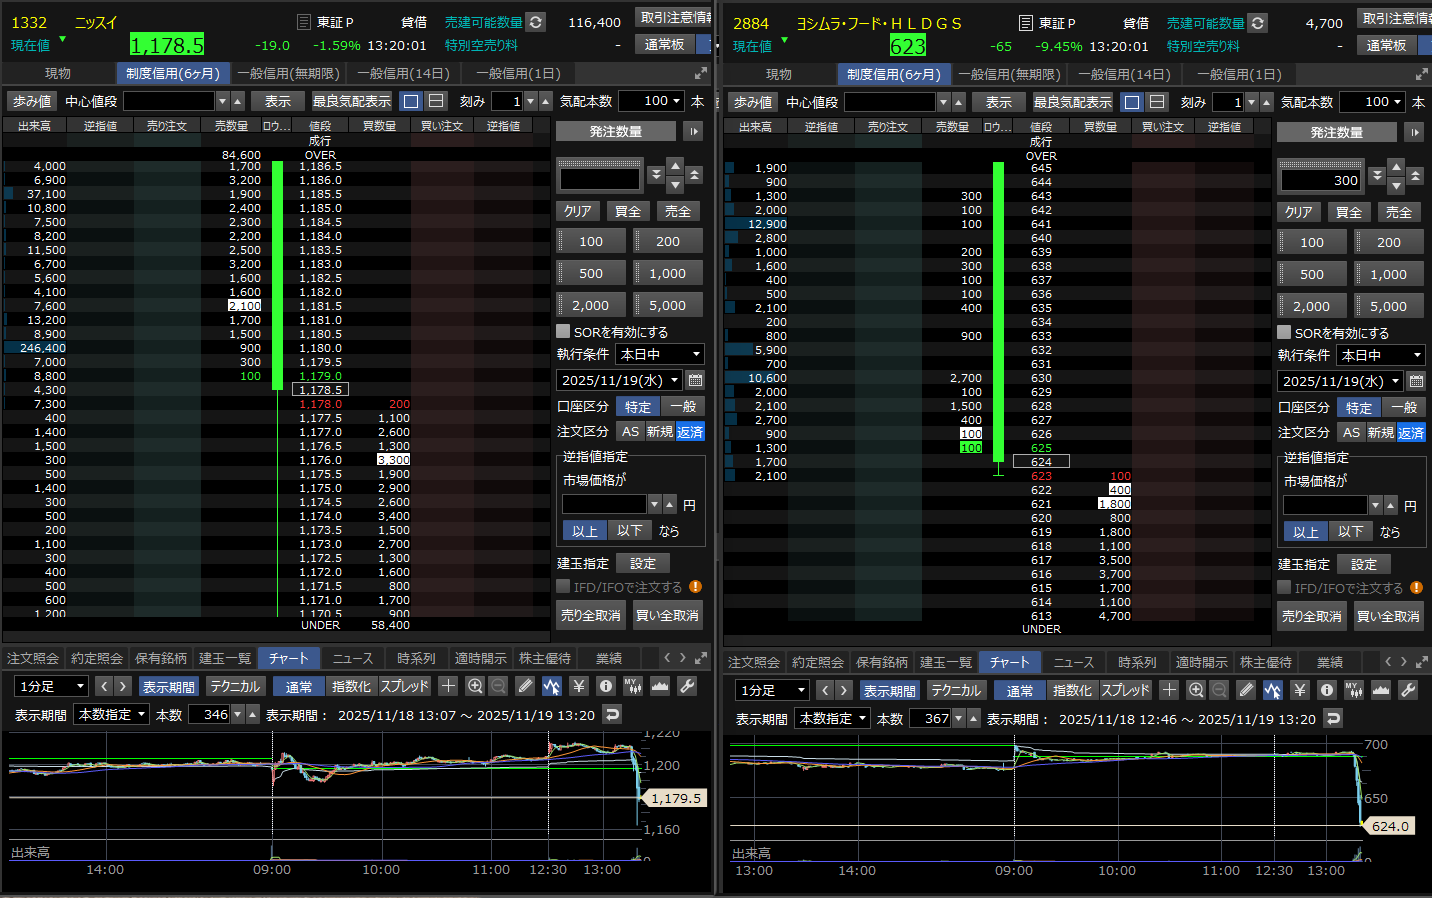Enable SORを有効にする in right order panel
The height and width of the screenshot is (898, 1432).
[1284, 332]
